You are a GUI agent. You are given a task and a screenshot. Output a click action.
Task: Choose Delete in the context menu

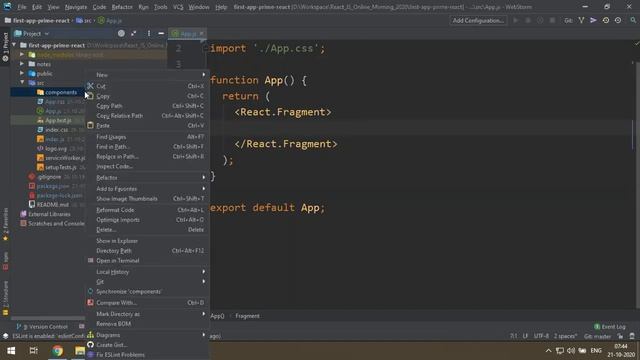147,229
